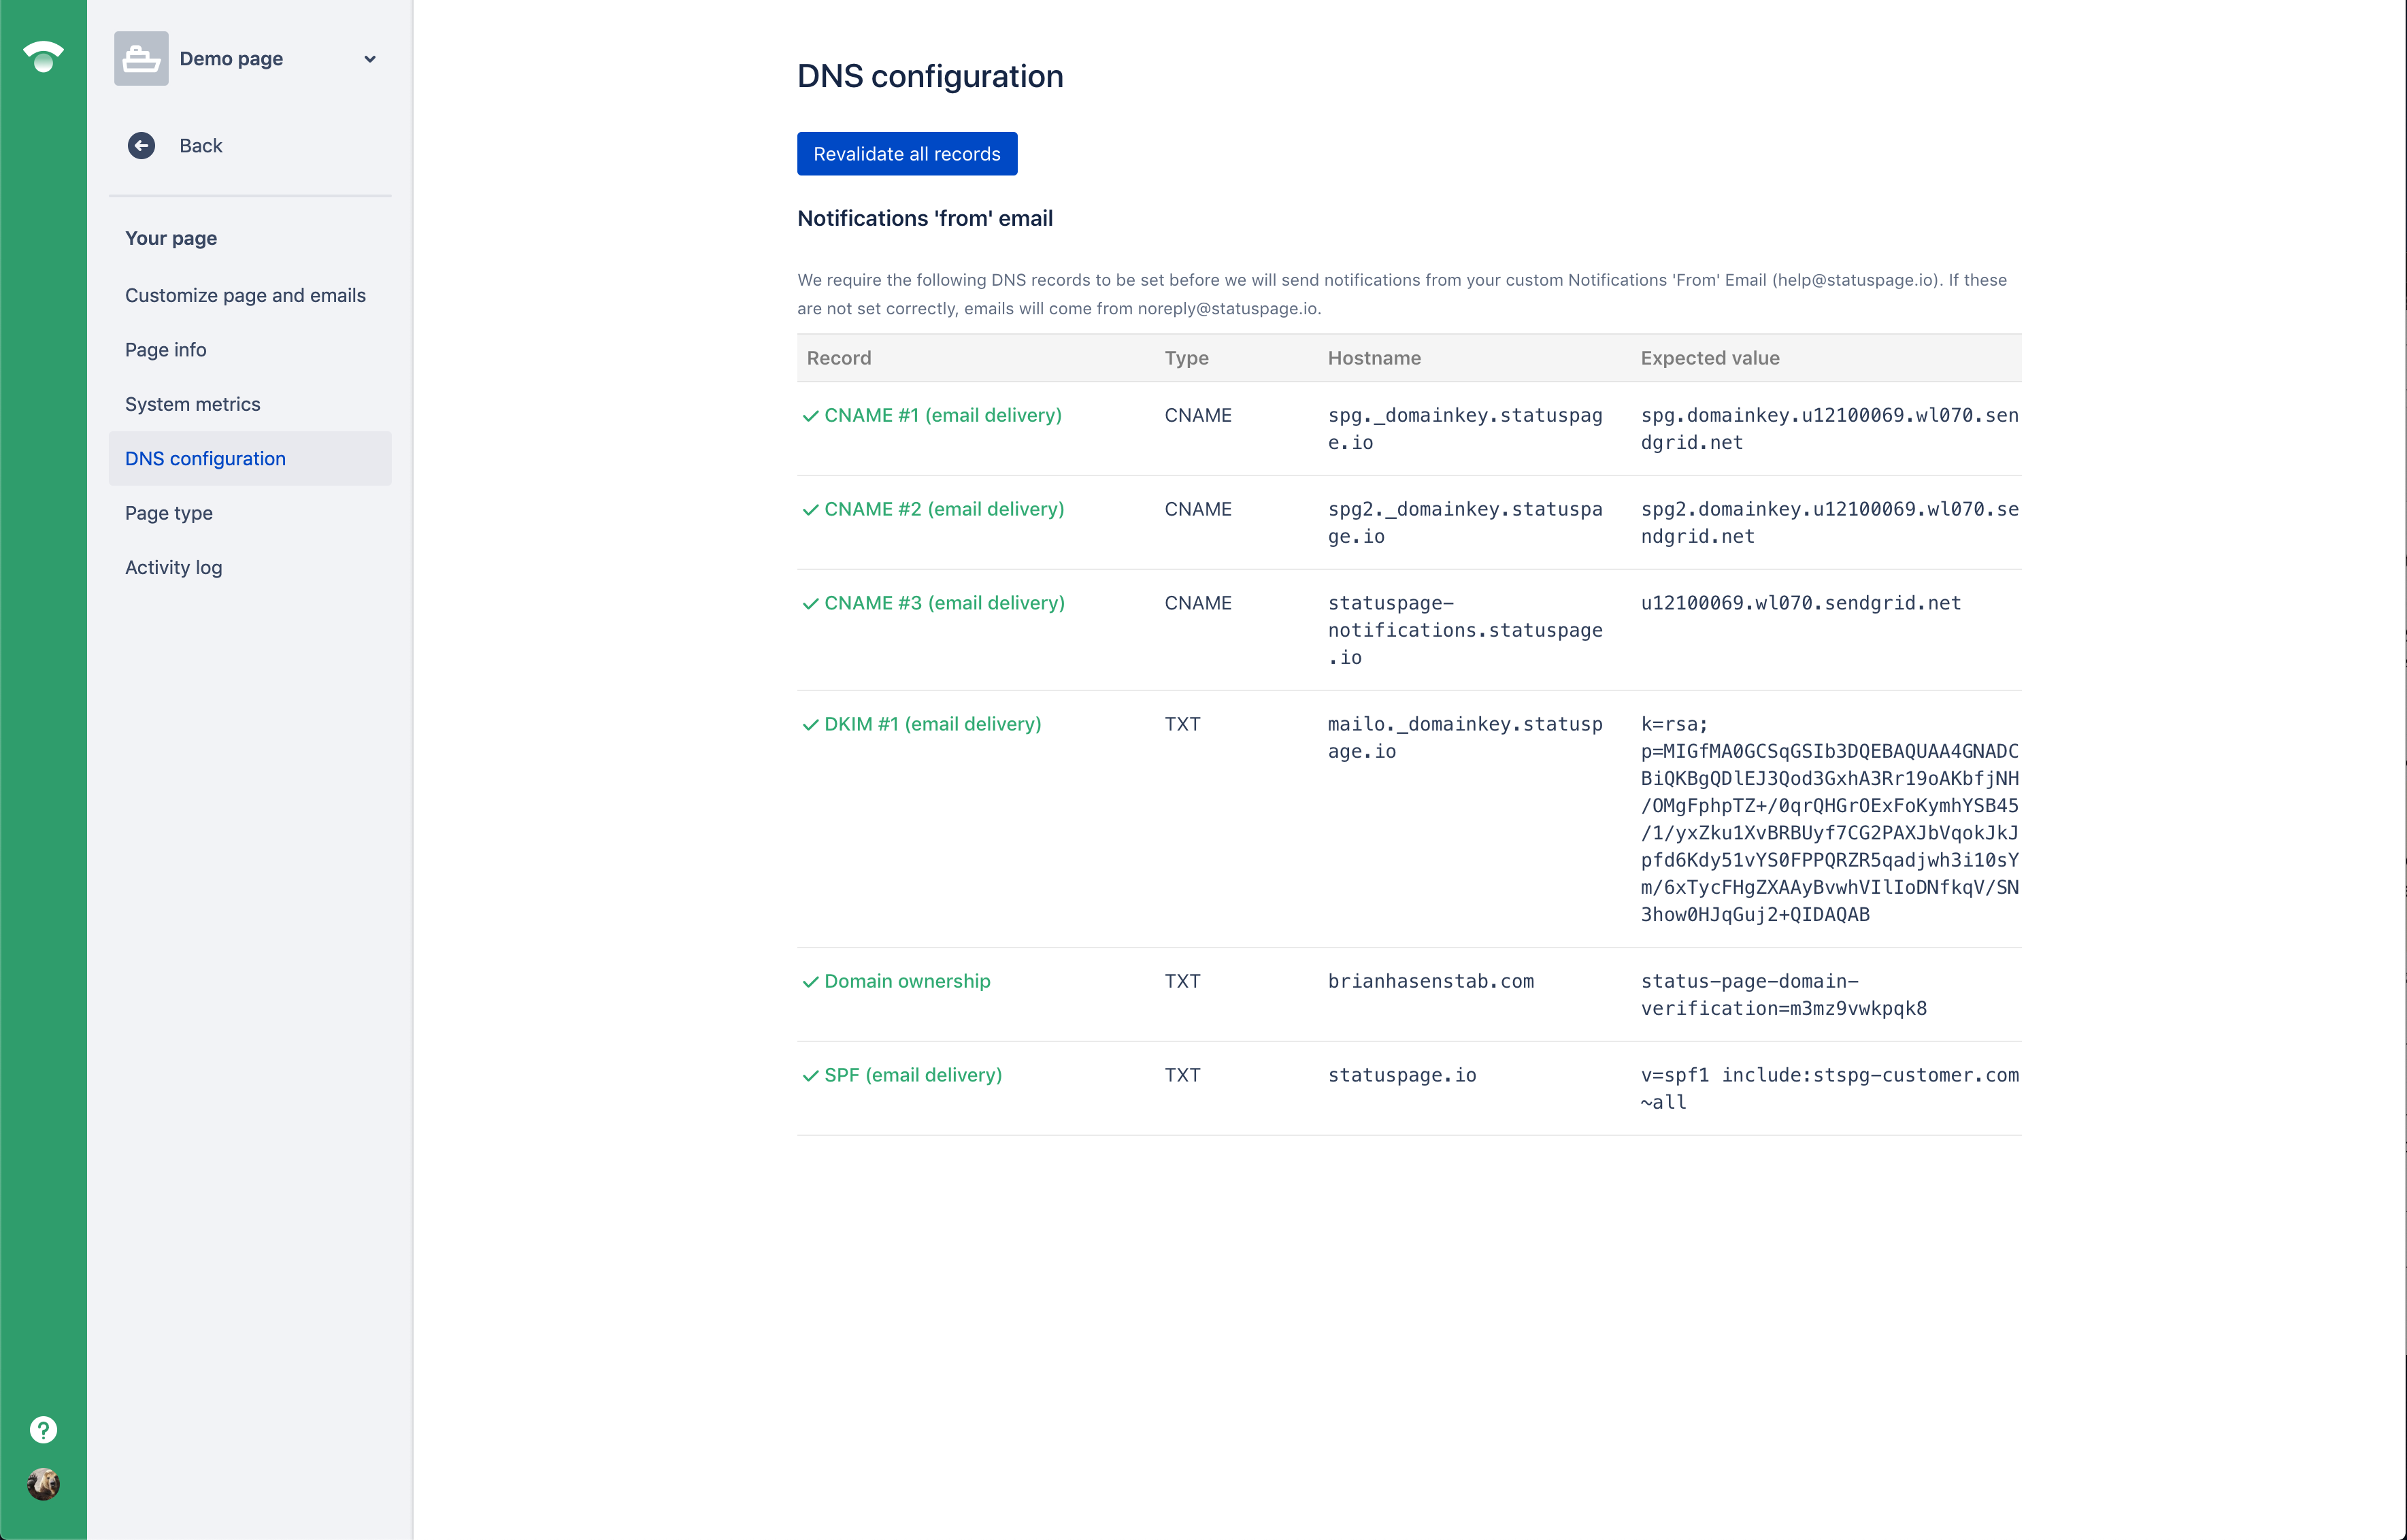
Task: Open System metrics section
Action: 192,404
